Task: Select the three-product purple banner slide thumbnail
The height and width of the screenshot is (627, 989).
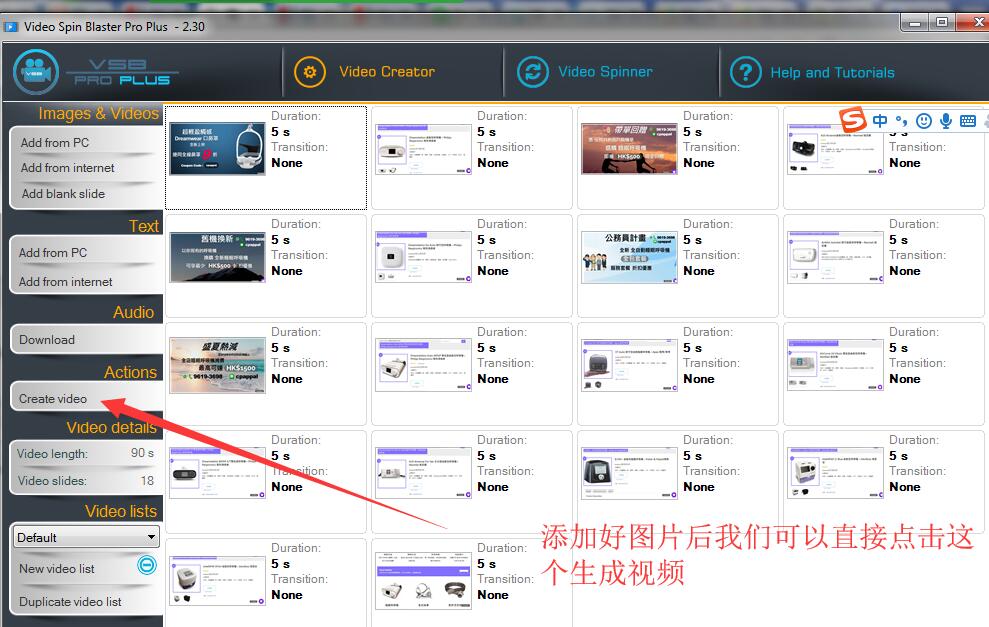Action: (x=423, y=581)
